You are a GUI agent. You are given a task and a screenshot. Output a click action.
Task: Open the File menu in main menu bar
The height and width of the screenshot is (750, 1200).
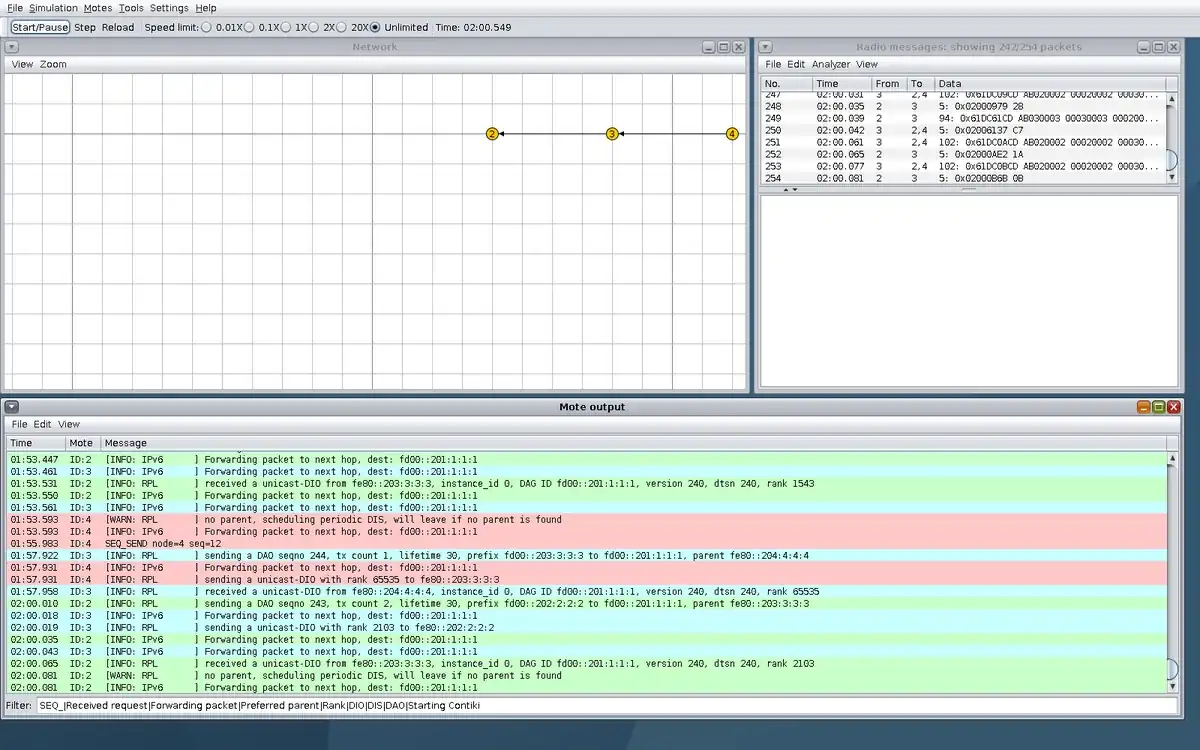click(15, 8)
